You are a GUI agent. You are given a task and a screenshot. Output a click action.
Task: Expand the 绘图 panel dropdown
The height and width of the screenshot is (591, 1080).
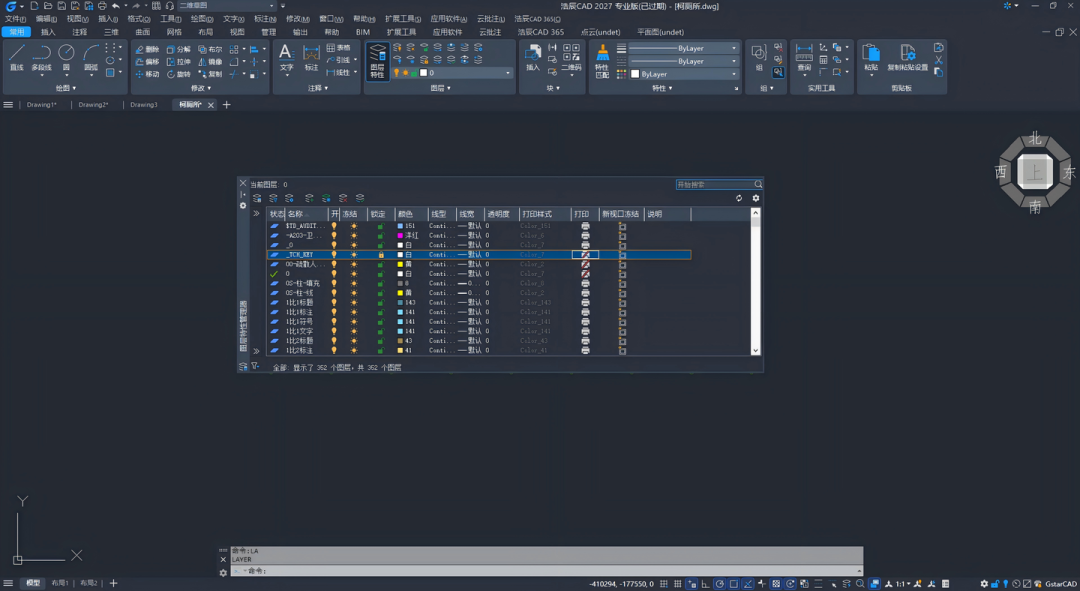[x=66, y=88]
